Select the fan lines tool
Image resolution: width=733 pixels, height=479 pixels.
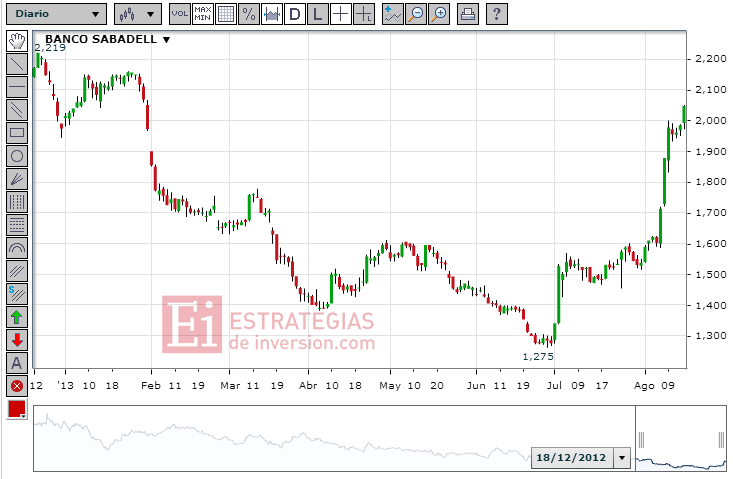coord(17,179)
